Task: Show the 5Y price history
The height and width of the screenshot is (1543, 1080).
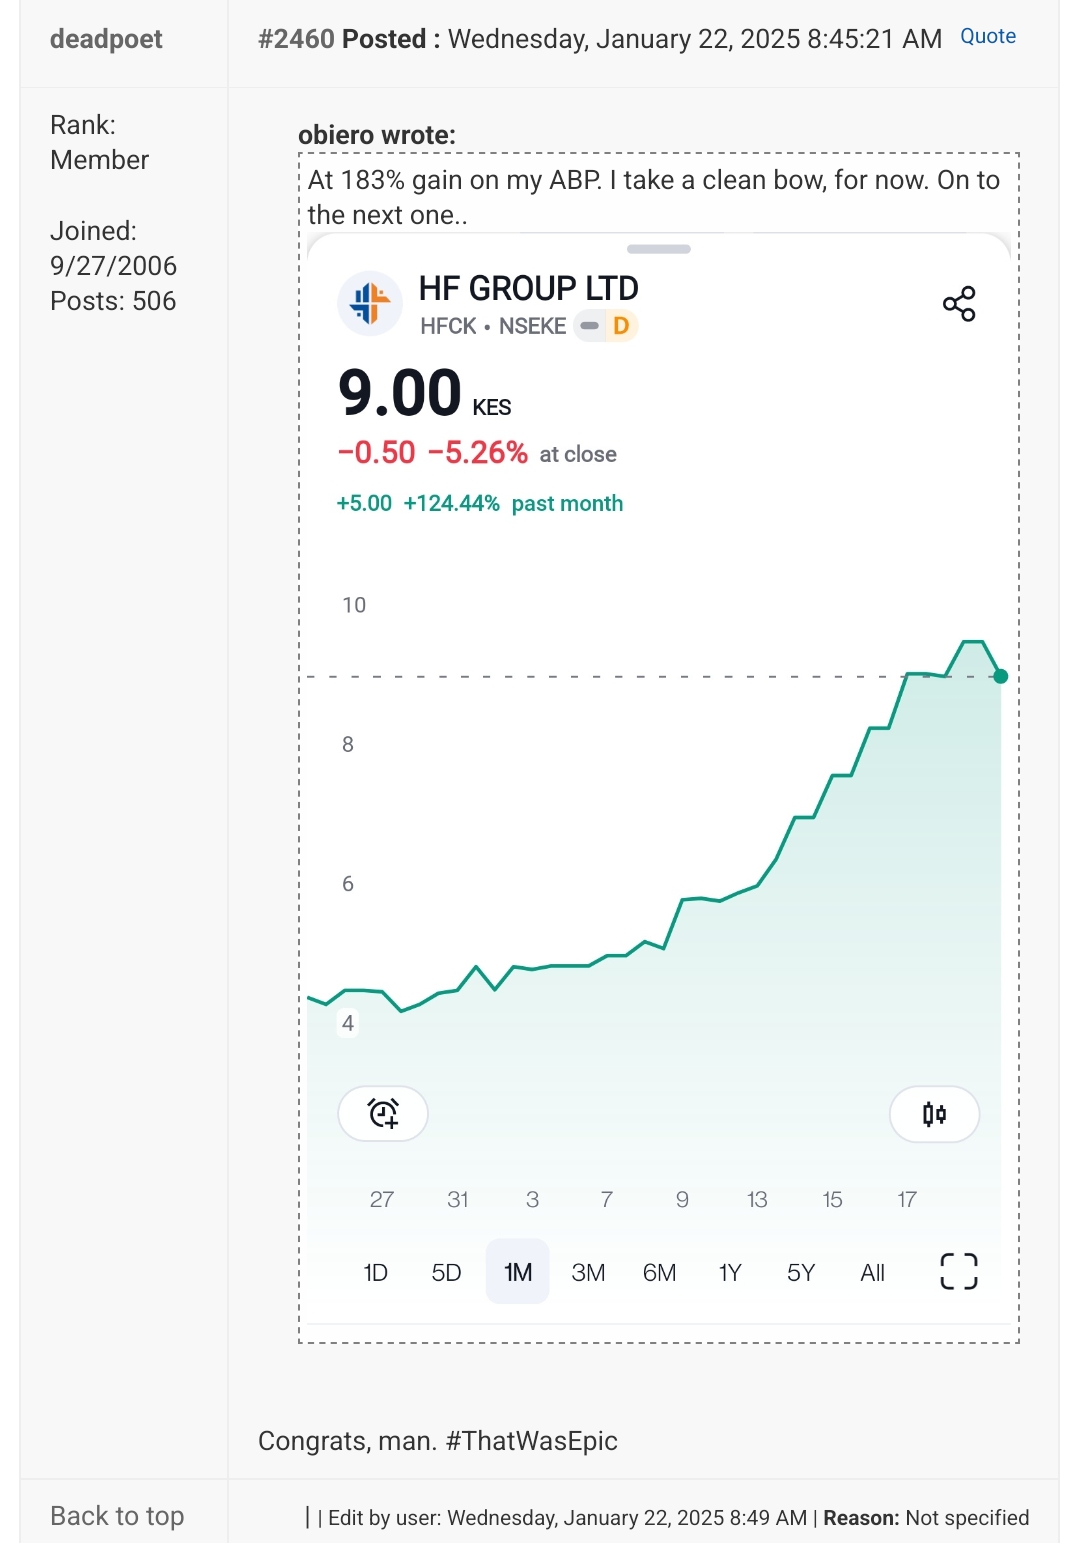Action: click(x=801, y=1272)
